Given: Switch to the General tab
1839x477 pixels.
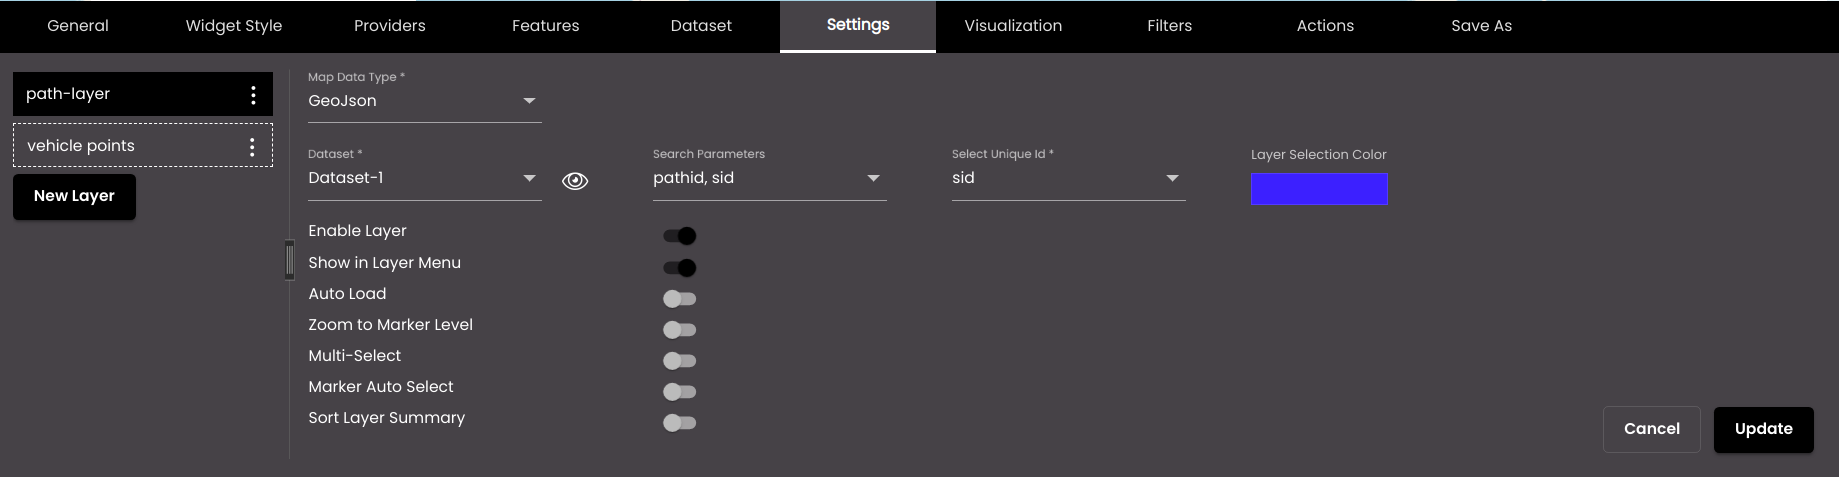Looking at the screenshot, I should [x=78, y=26].
